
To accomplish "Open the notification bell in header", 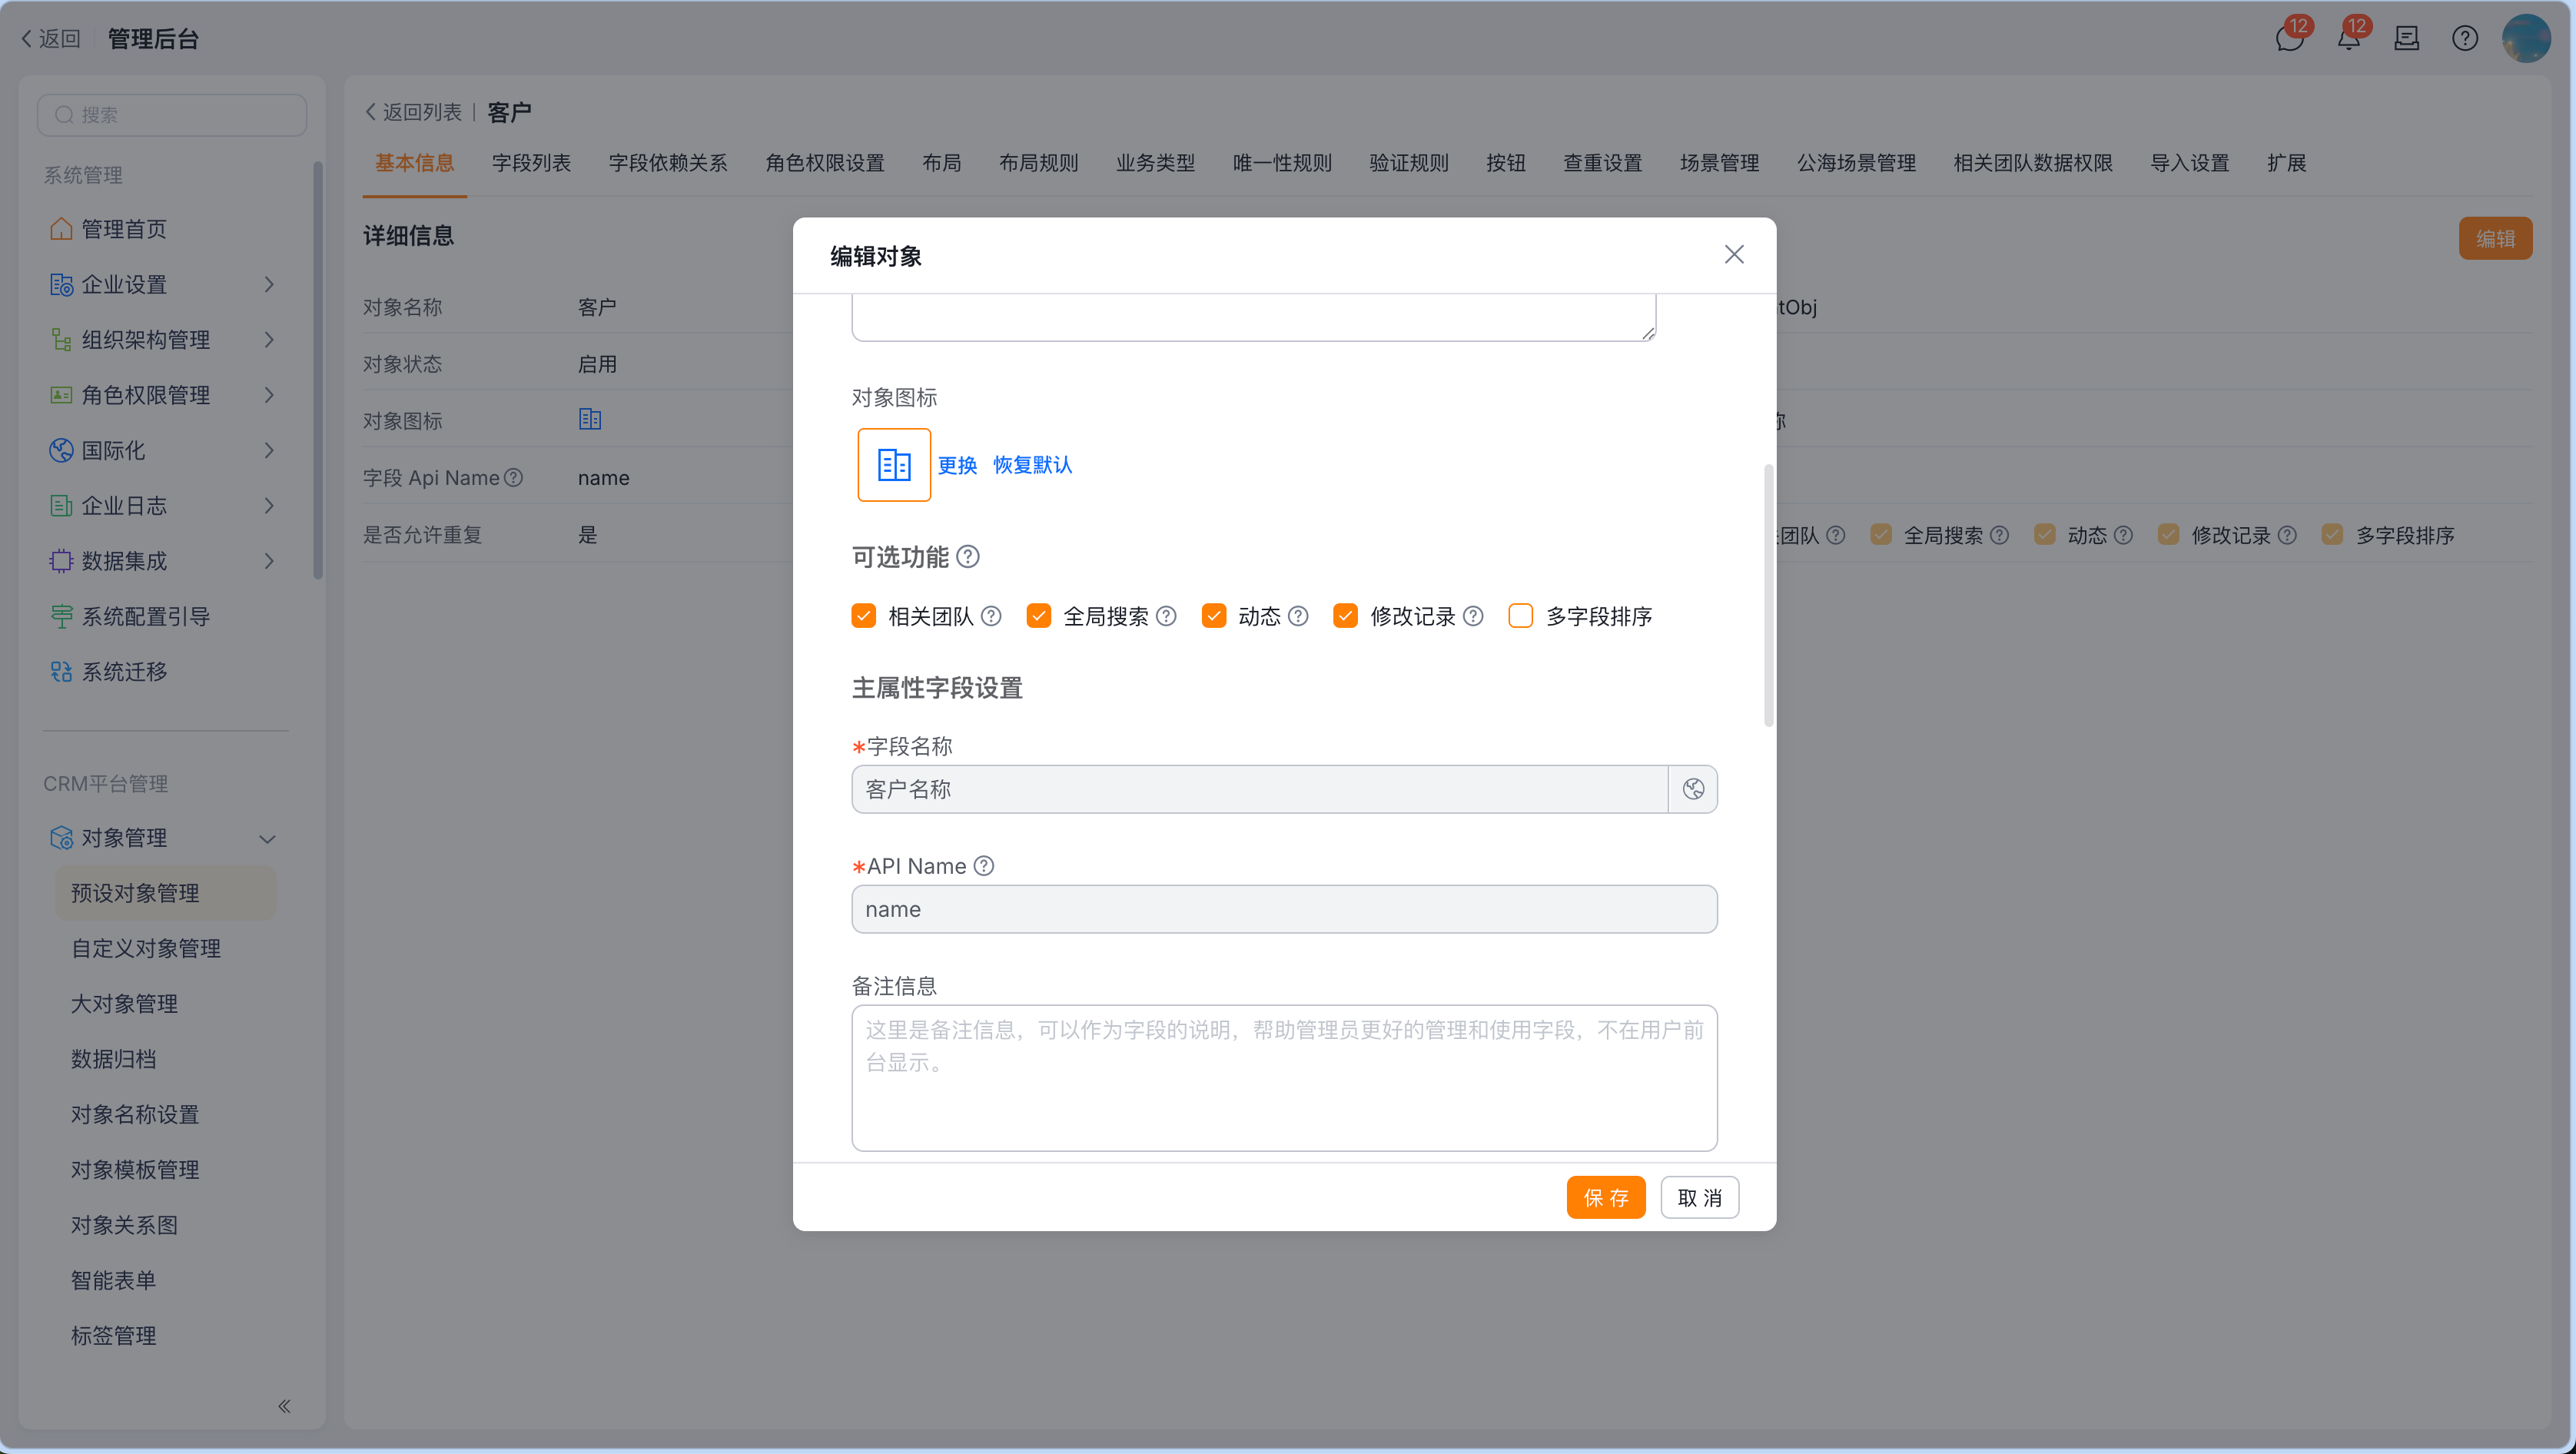I will pos(2347,39).
